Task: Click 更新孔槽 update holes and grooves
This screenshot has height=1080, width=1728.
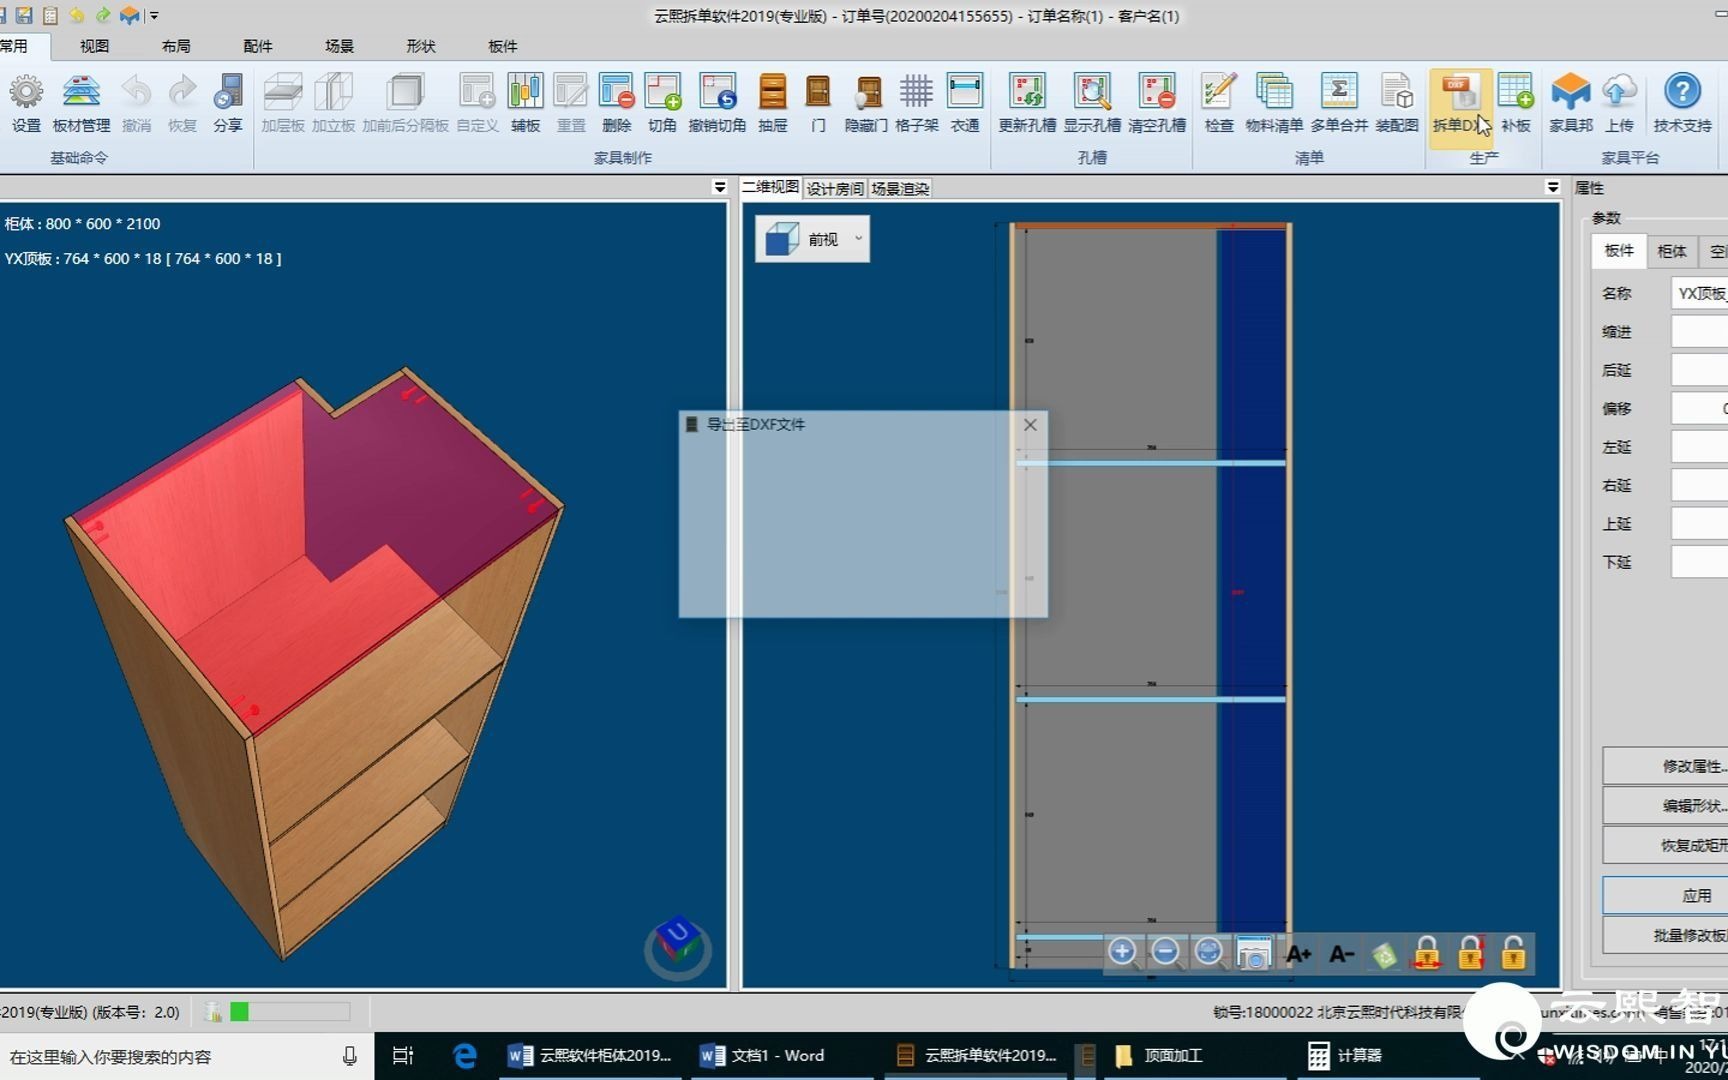Action: point(1027,102)
